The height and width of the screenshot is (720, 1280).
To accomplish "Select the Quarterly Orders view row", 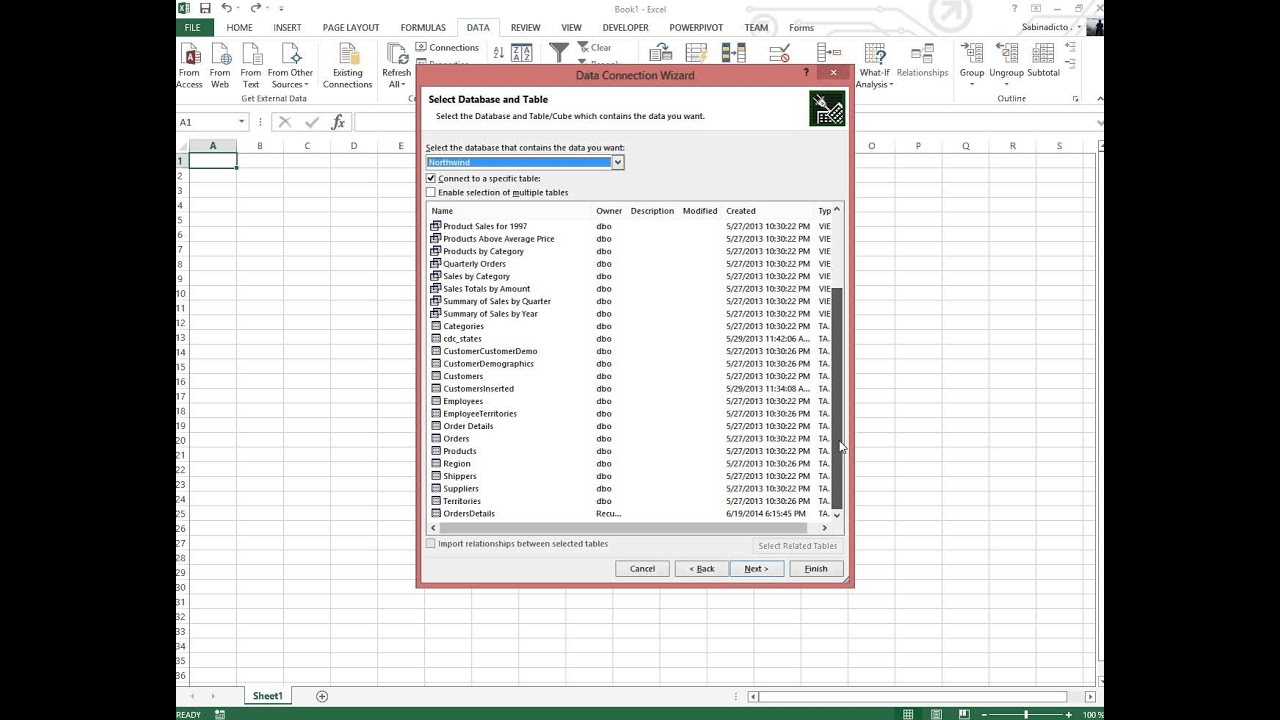I will click(x=629, y=264).
